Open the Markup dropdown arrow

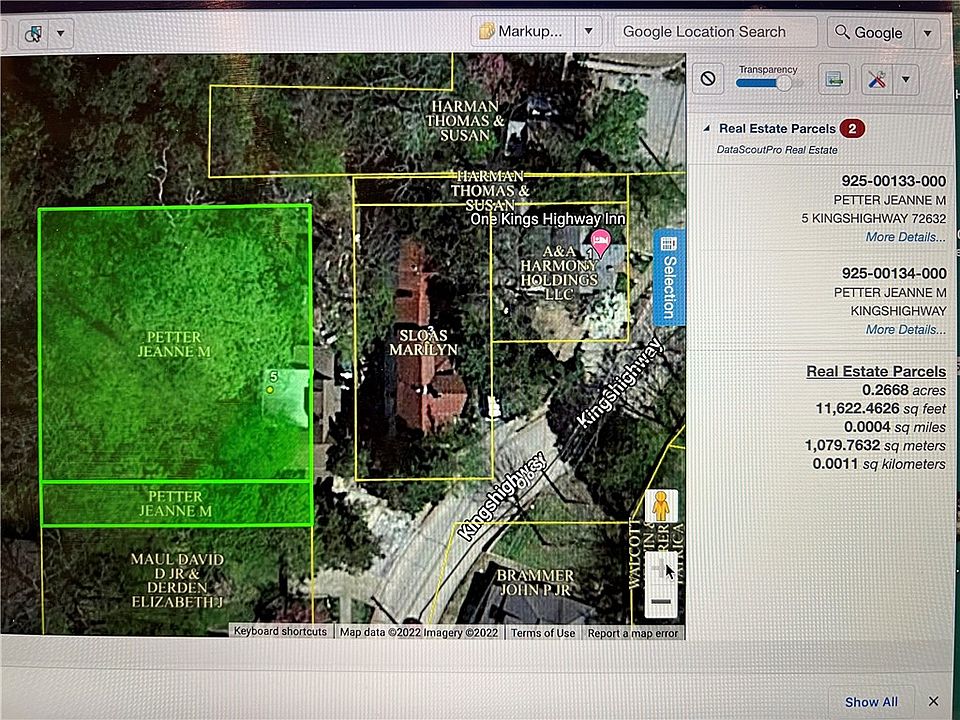pyautogui.click(x=589, y=31)
